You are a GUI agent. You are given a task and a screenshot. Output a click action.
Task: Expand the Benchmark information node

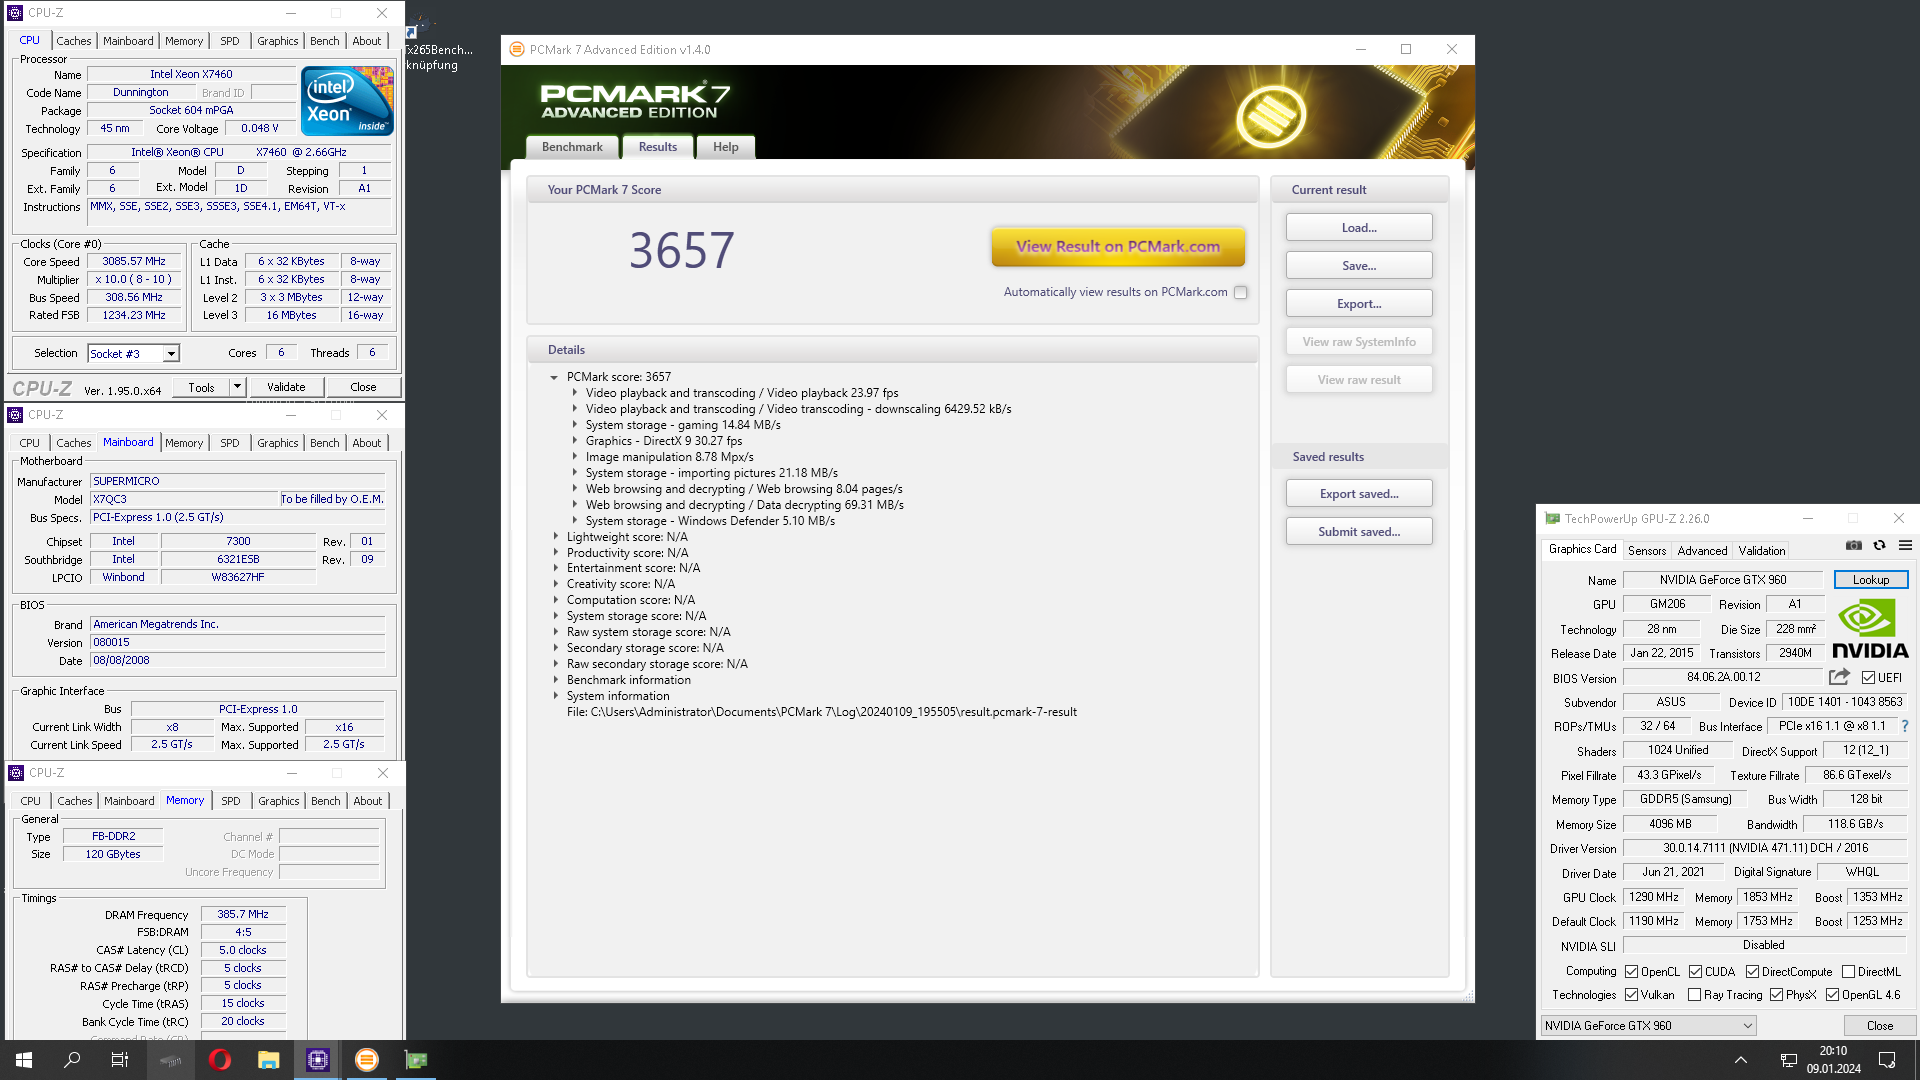coord(556,680)
